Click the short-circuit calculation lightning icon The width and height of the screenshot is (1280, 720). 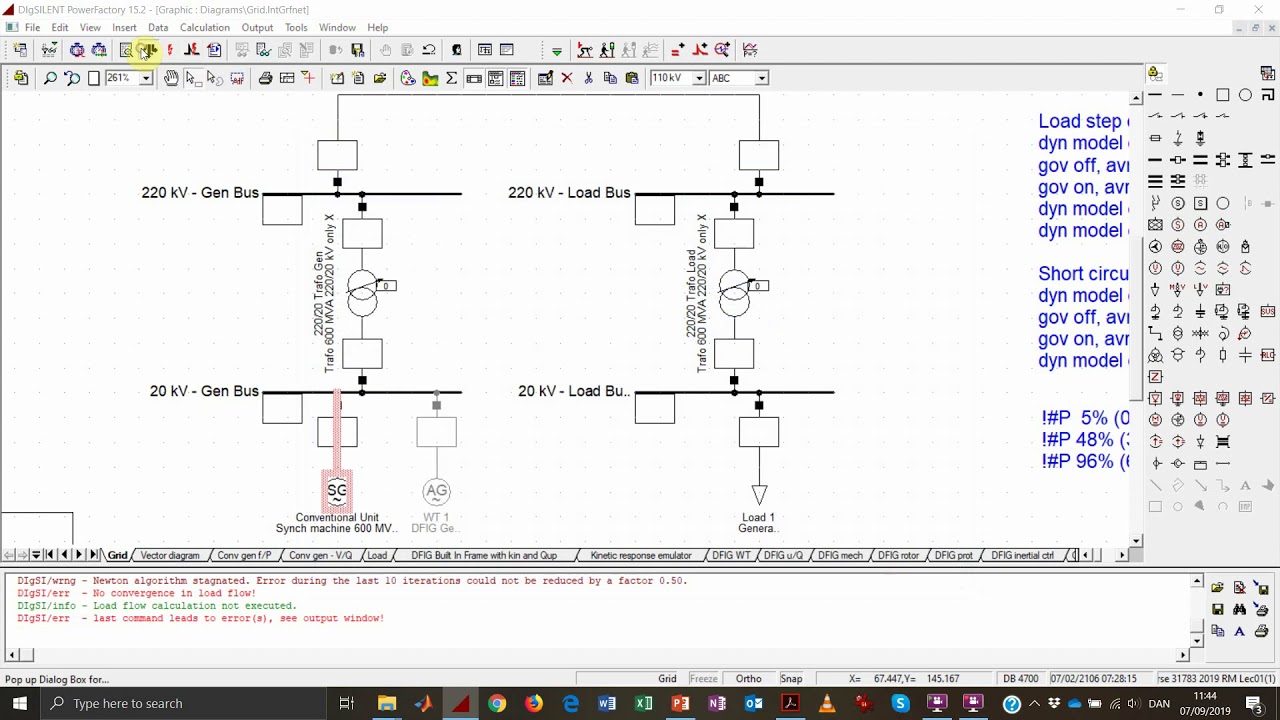point(170,50)
